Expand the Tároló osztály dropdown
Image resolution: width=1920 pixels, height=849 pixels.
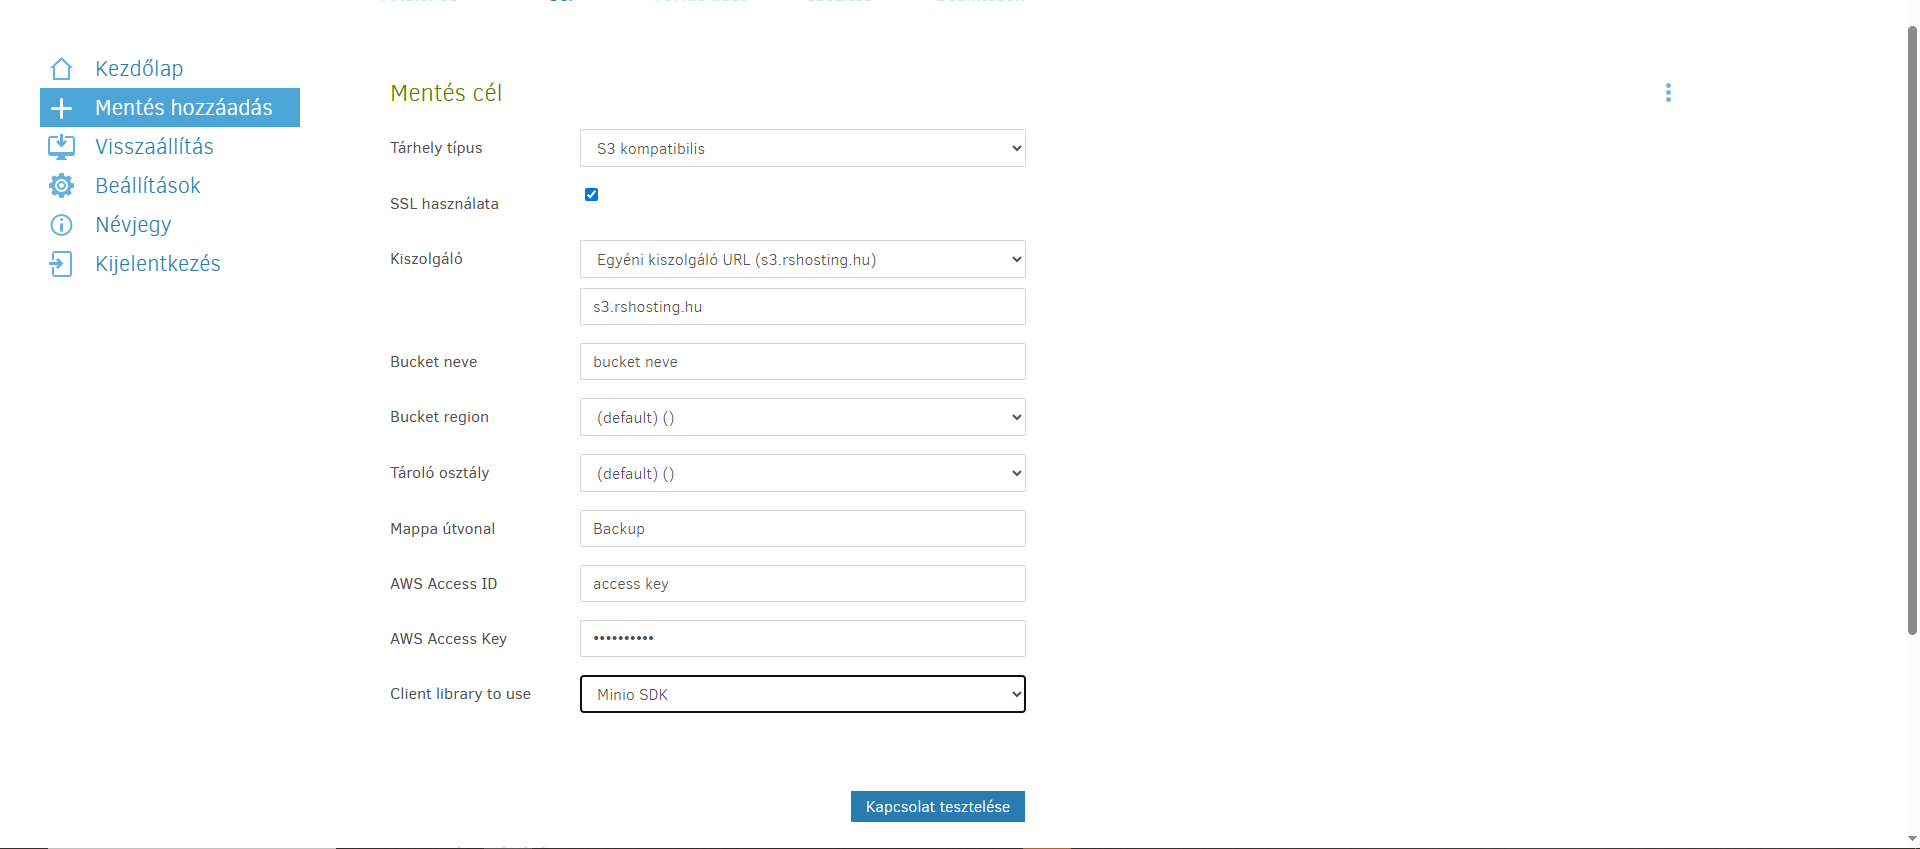[x=802, y=473]
